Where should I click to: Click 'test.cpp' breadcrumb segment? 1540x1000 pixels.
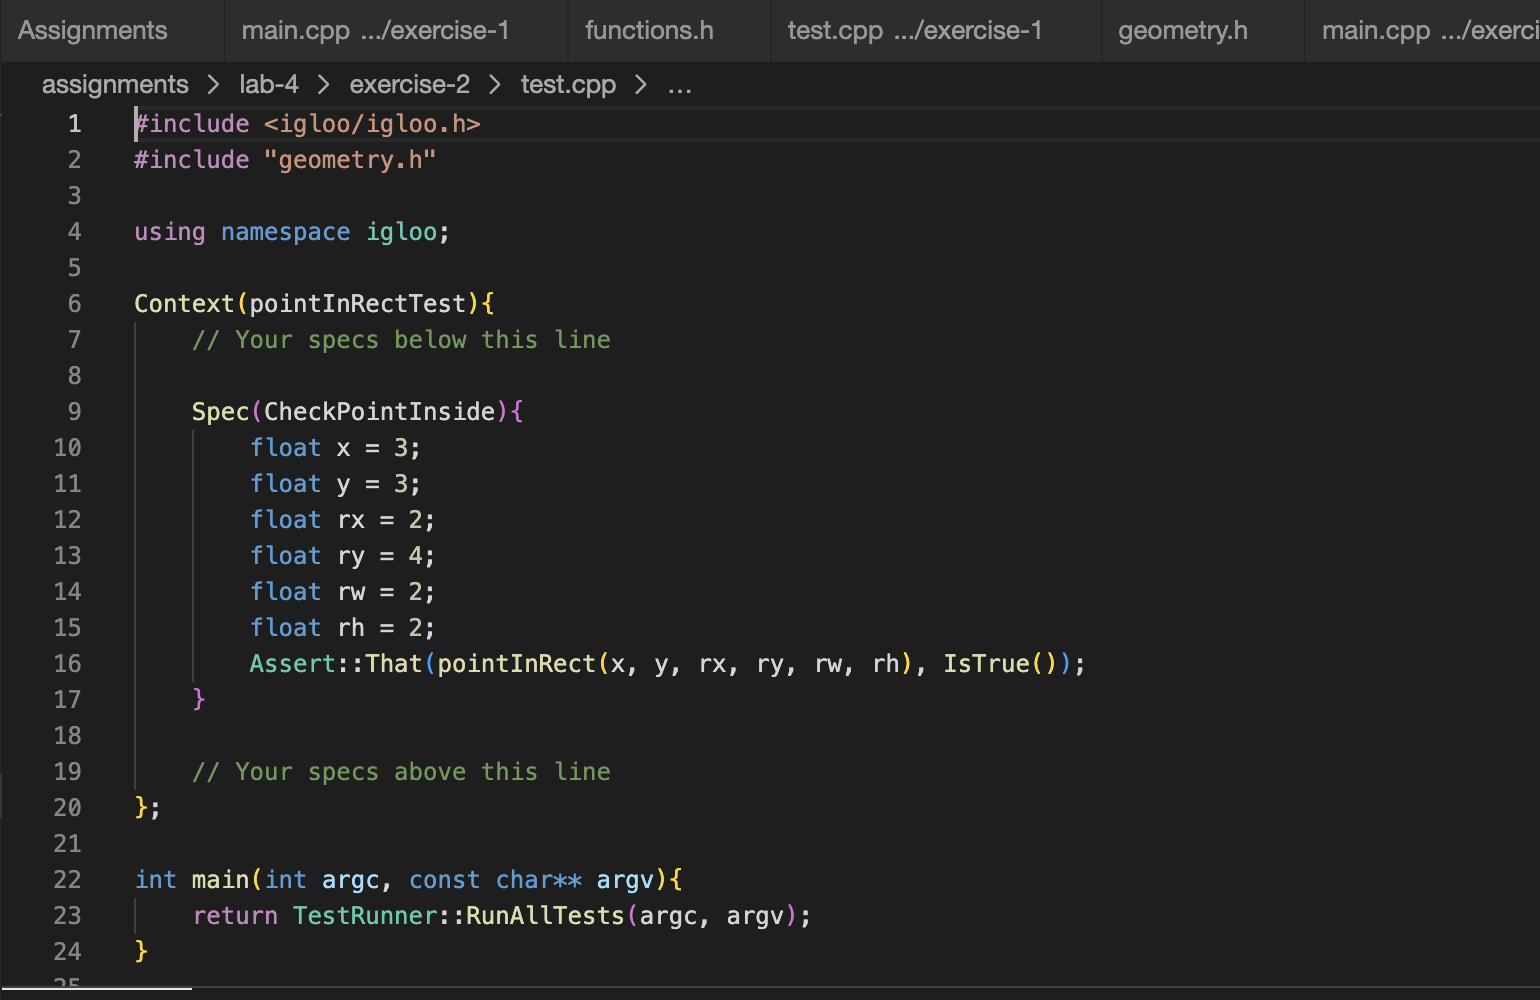[568, 85]
